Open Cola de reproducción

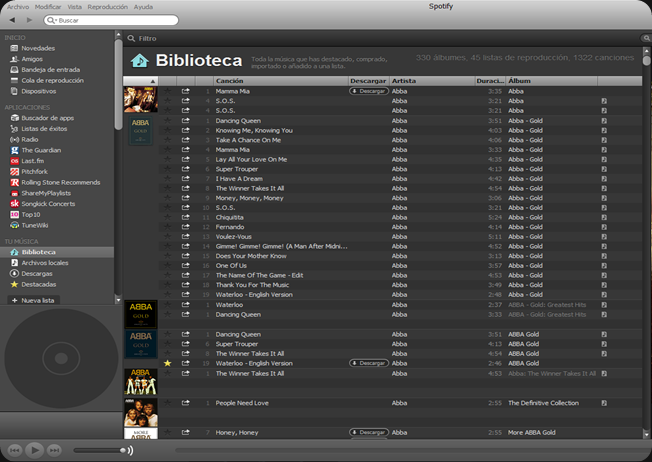tap(52, 80)
